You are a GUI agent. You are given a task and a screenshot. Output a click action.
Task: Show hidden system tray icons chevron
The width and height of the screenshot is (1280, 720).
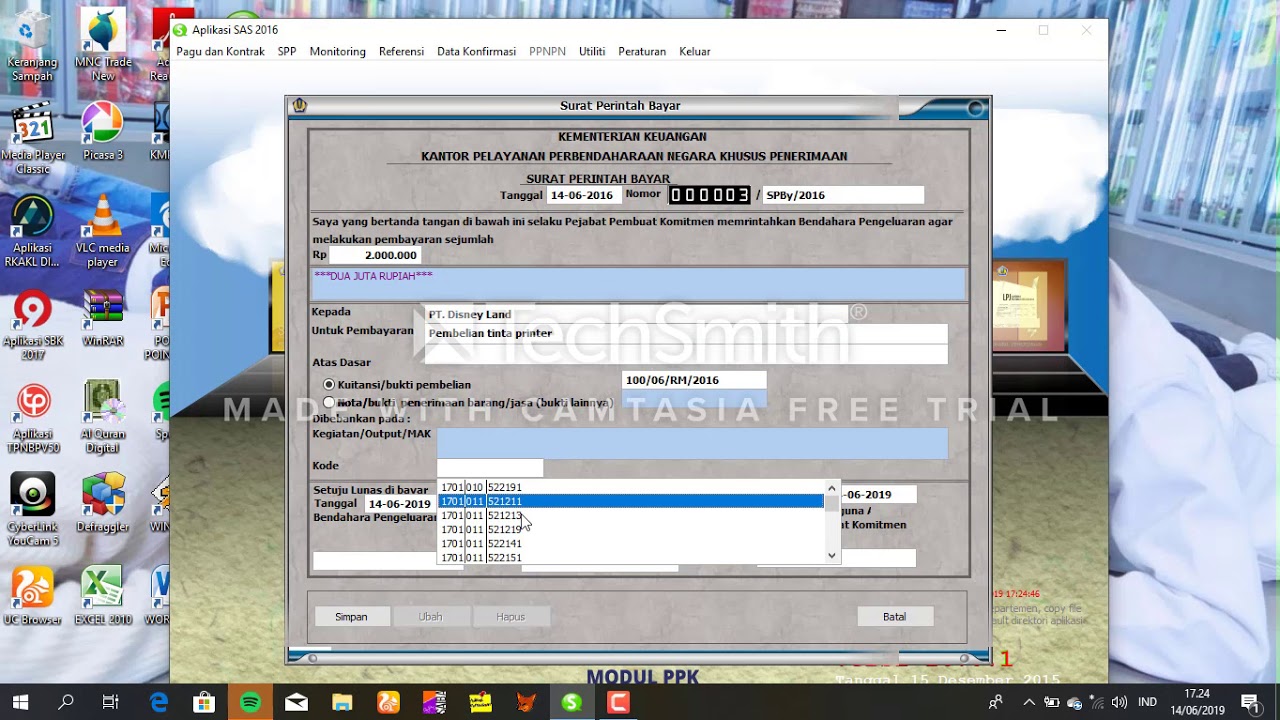[x=1028, y=702]
